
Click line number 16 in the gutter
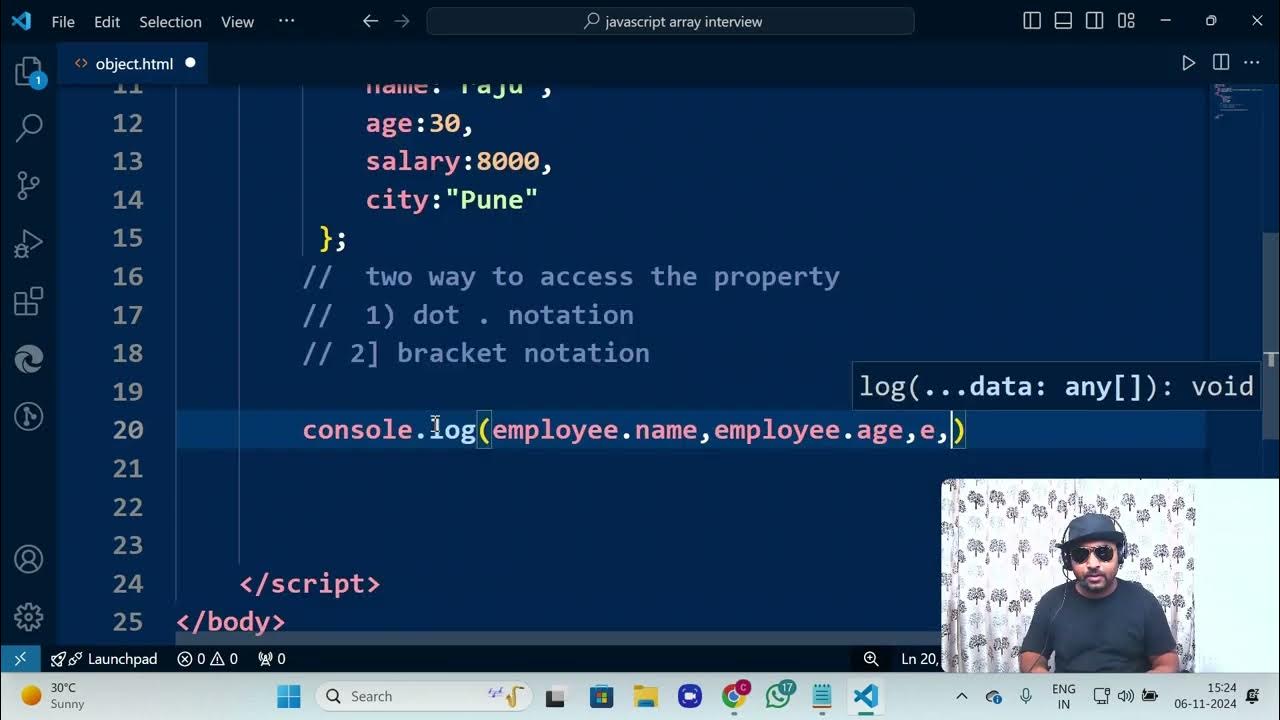point(128,277)
